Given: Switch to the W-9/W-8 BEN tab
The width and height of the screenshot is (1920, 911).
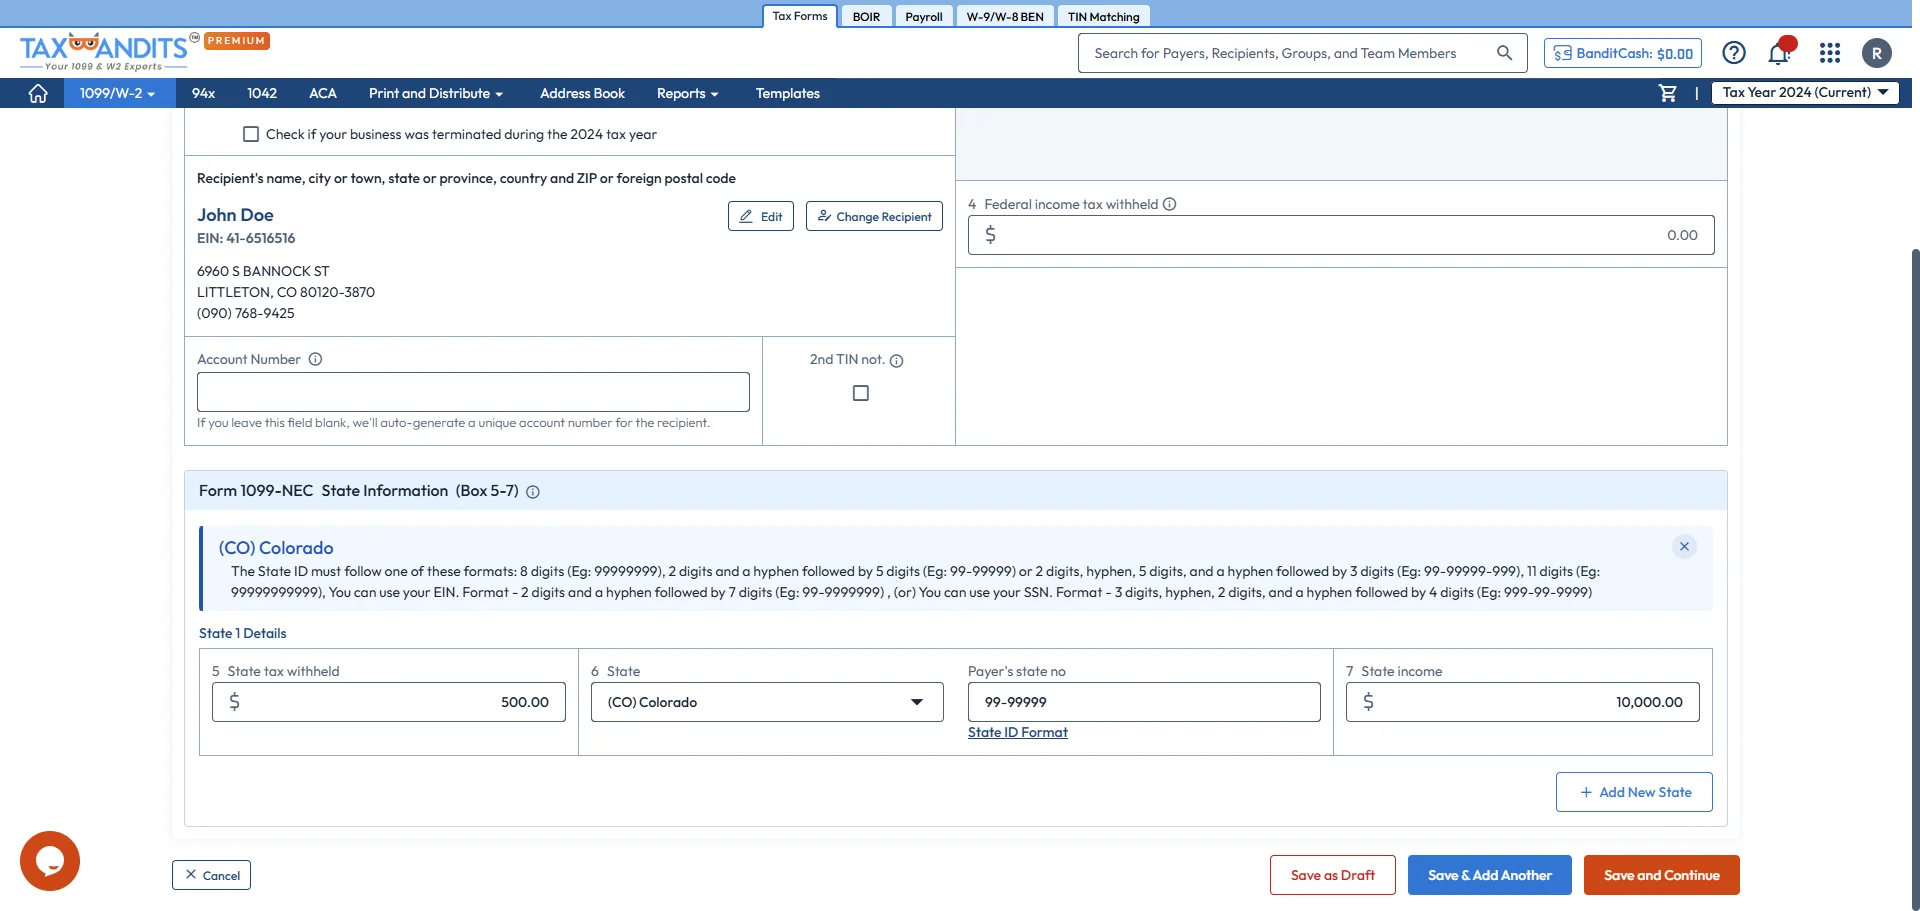Looking at the screenshot, I should tap(1005, 16).
